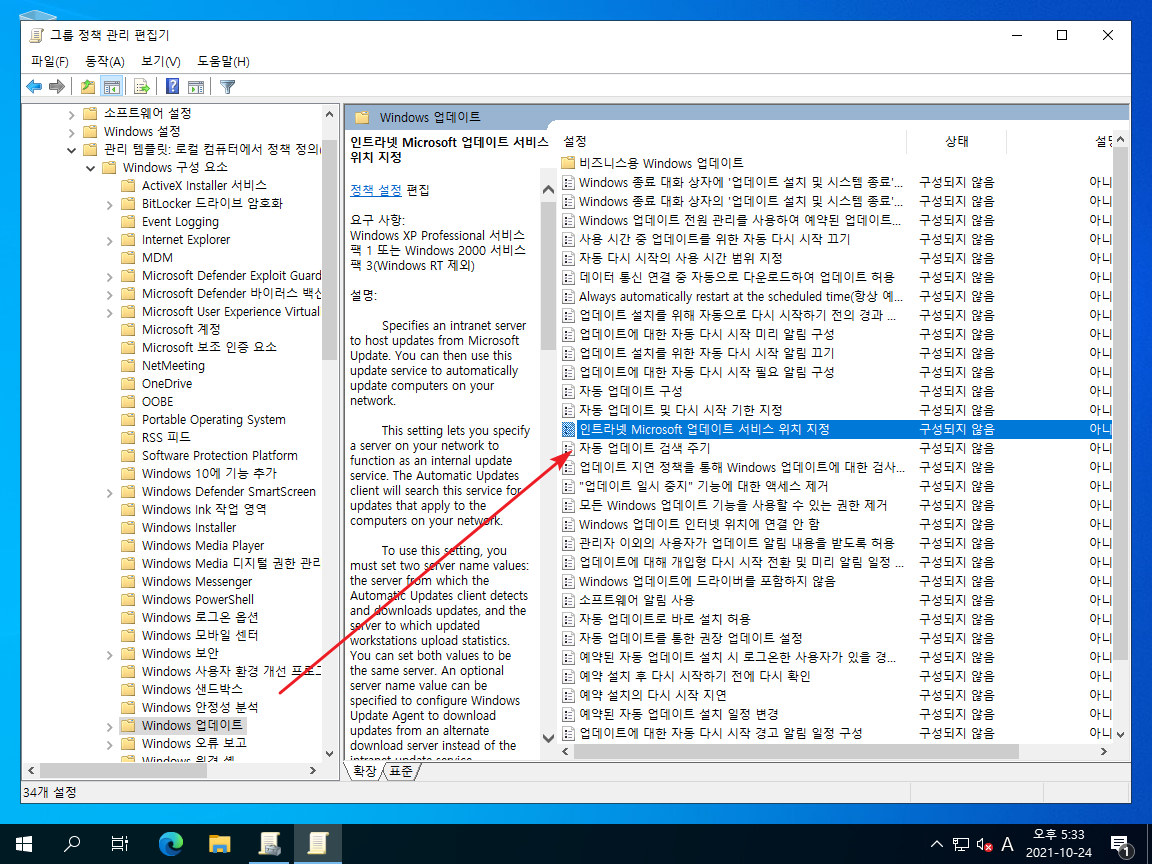Click the Forward arrow toolbar icon
Image resolution: width=1152 pixels, height=864 pixels.
tap(57, 87)
